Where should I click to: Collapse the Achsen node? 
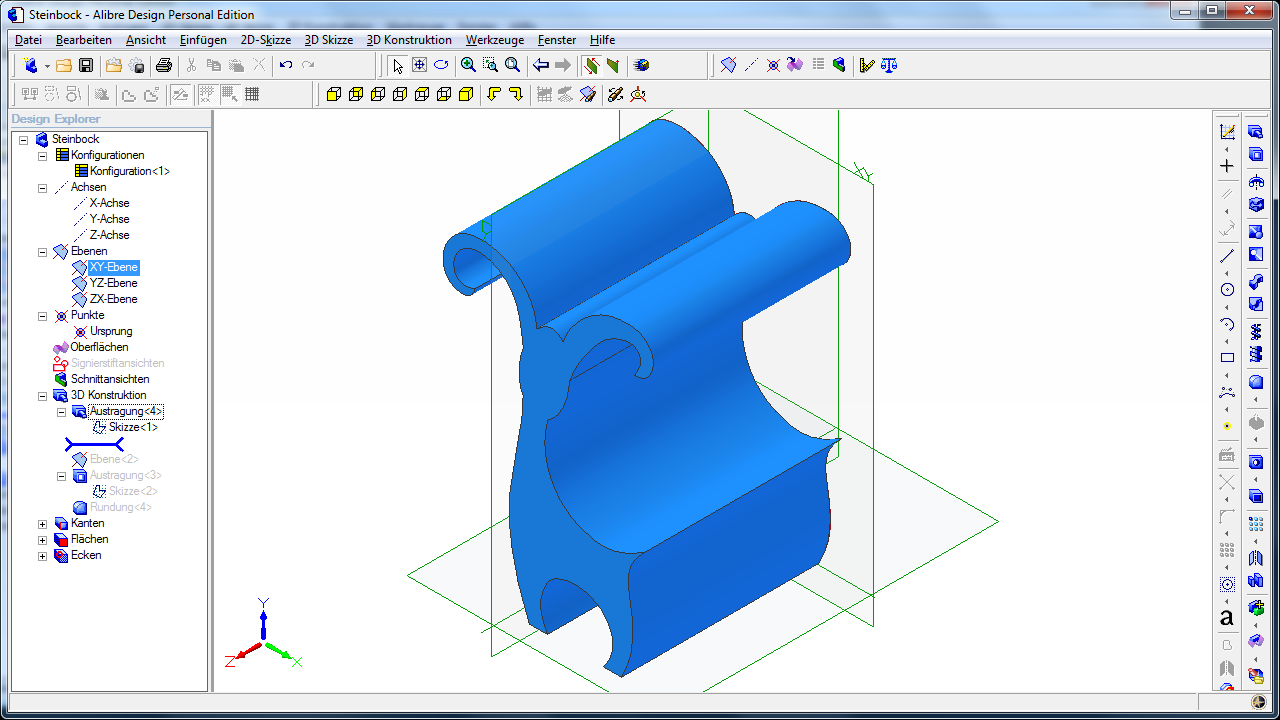coord(42,187)
